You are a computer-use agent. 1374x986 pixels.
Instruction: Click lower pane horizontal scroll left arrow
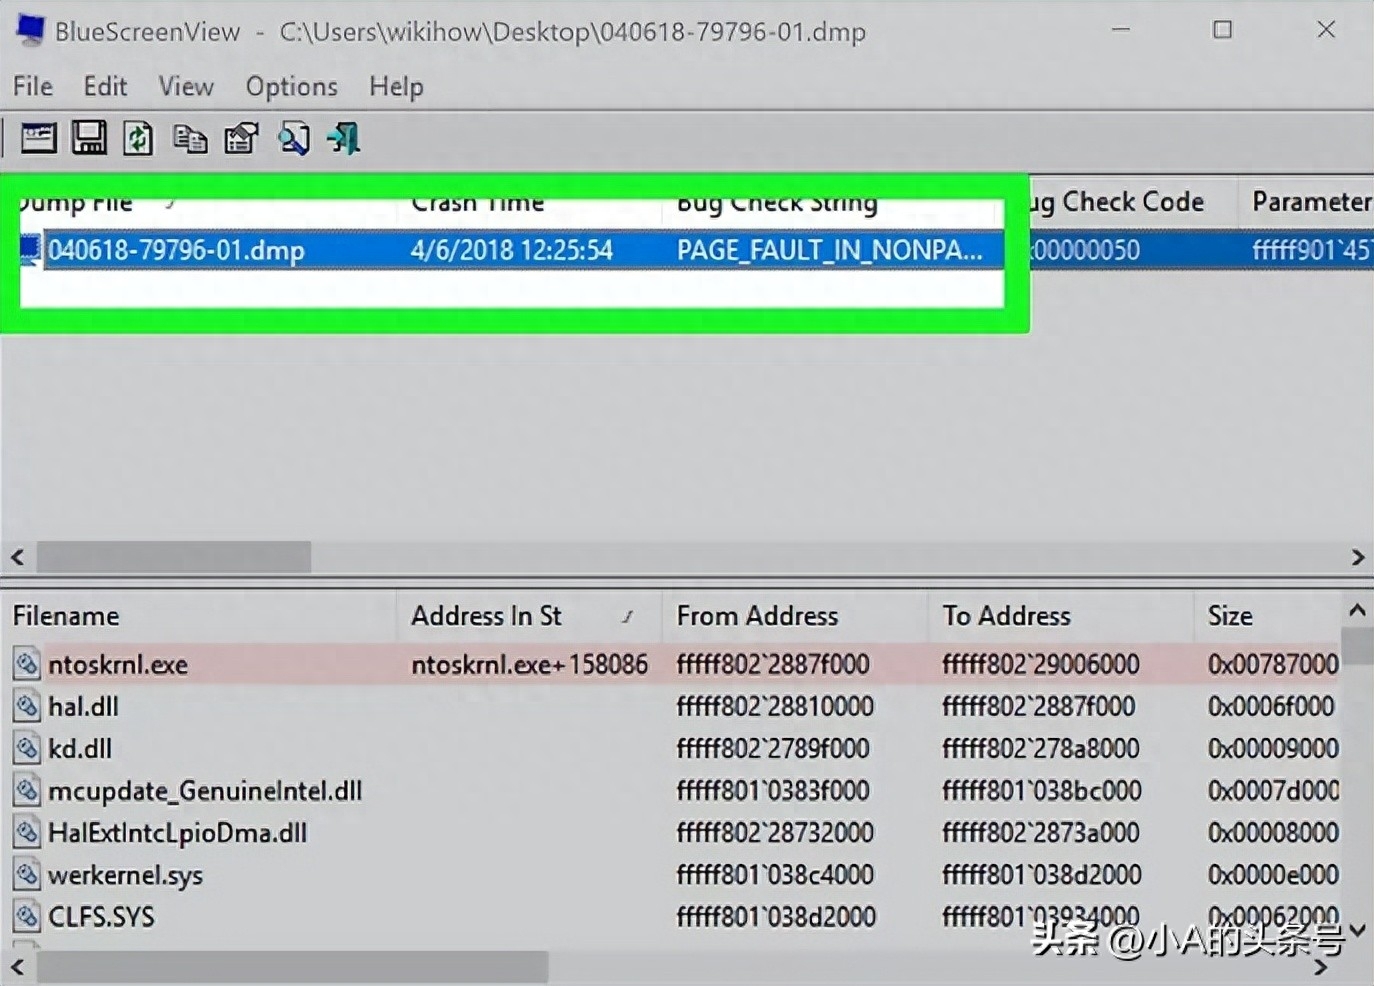pos(17,966)
